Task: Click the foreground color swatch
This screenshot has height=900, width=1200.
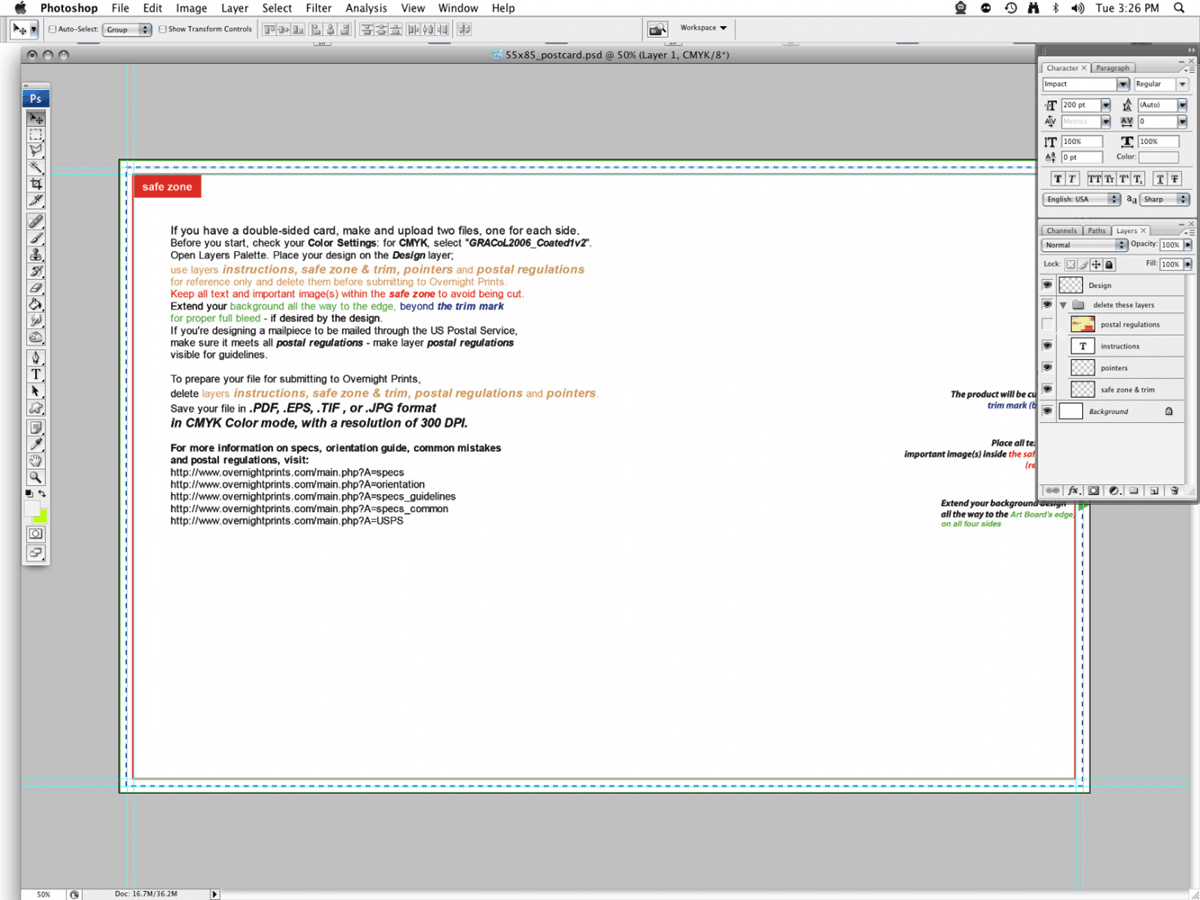Action: pos(32,509)
